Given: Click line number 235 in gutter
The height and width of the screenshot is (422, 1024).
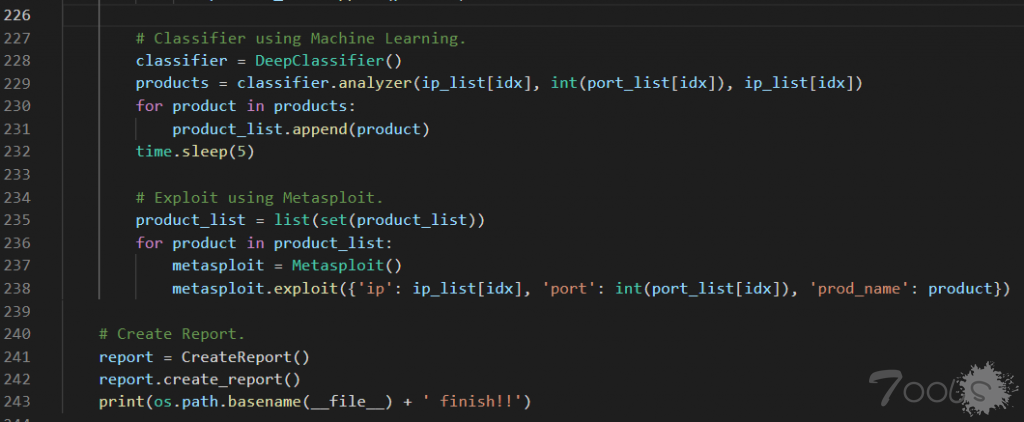Looking at the screenshot, I should [x=17, y=219].
